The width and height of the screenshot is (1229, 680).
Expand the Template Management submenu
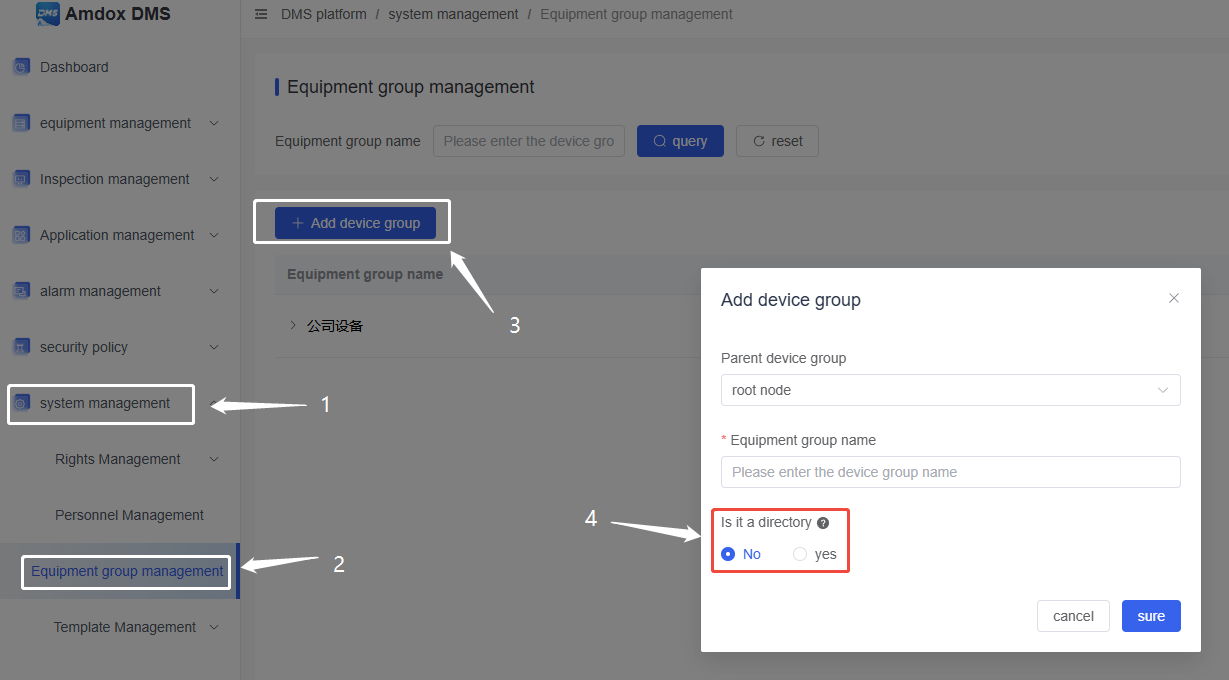[x=213, y=627]
